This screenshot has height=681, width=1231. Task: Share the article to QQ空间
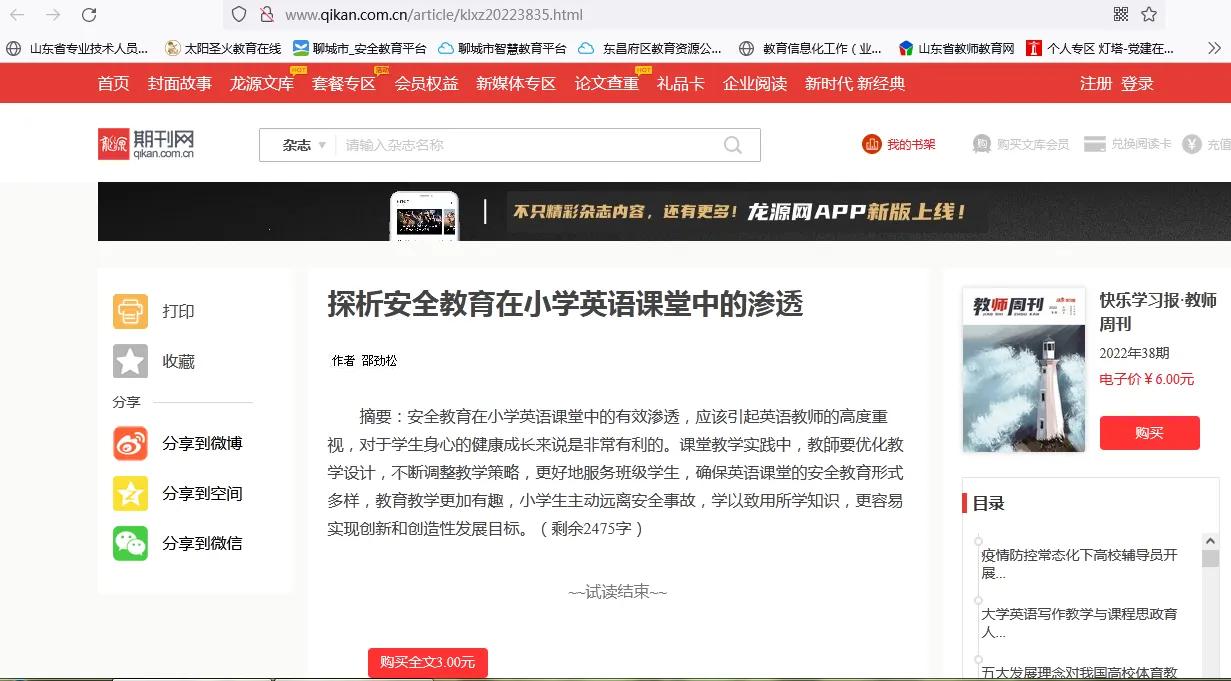point(130,493)
